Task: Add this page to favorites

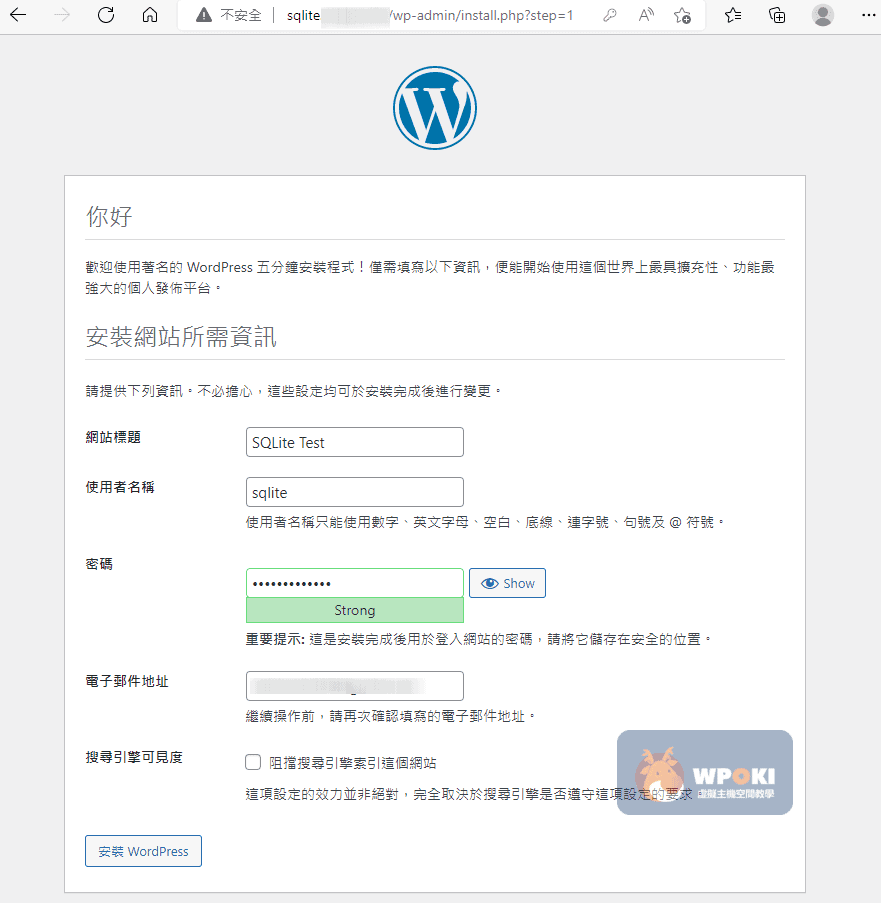Action: [682, 16]
